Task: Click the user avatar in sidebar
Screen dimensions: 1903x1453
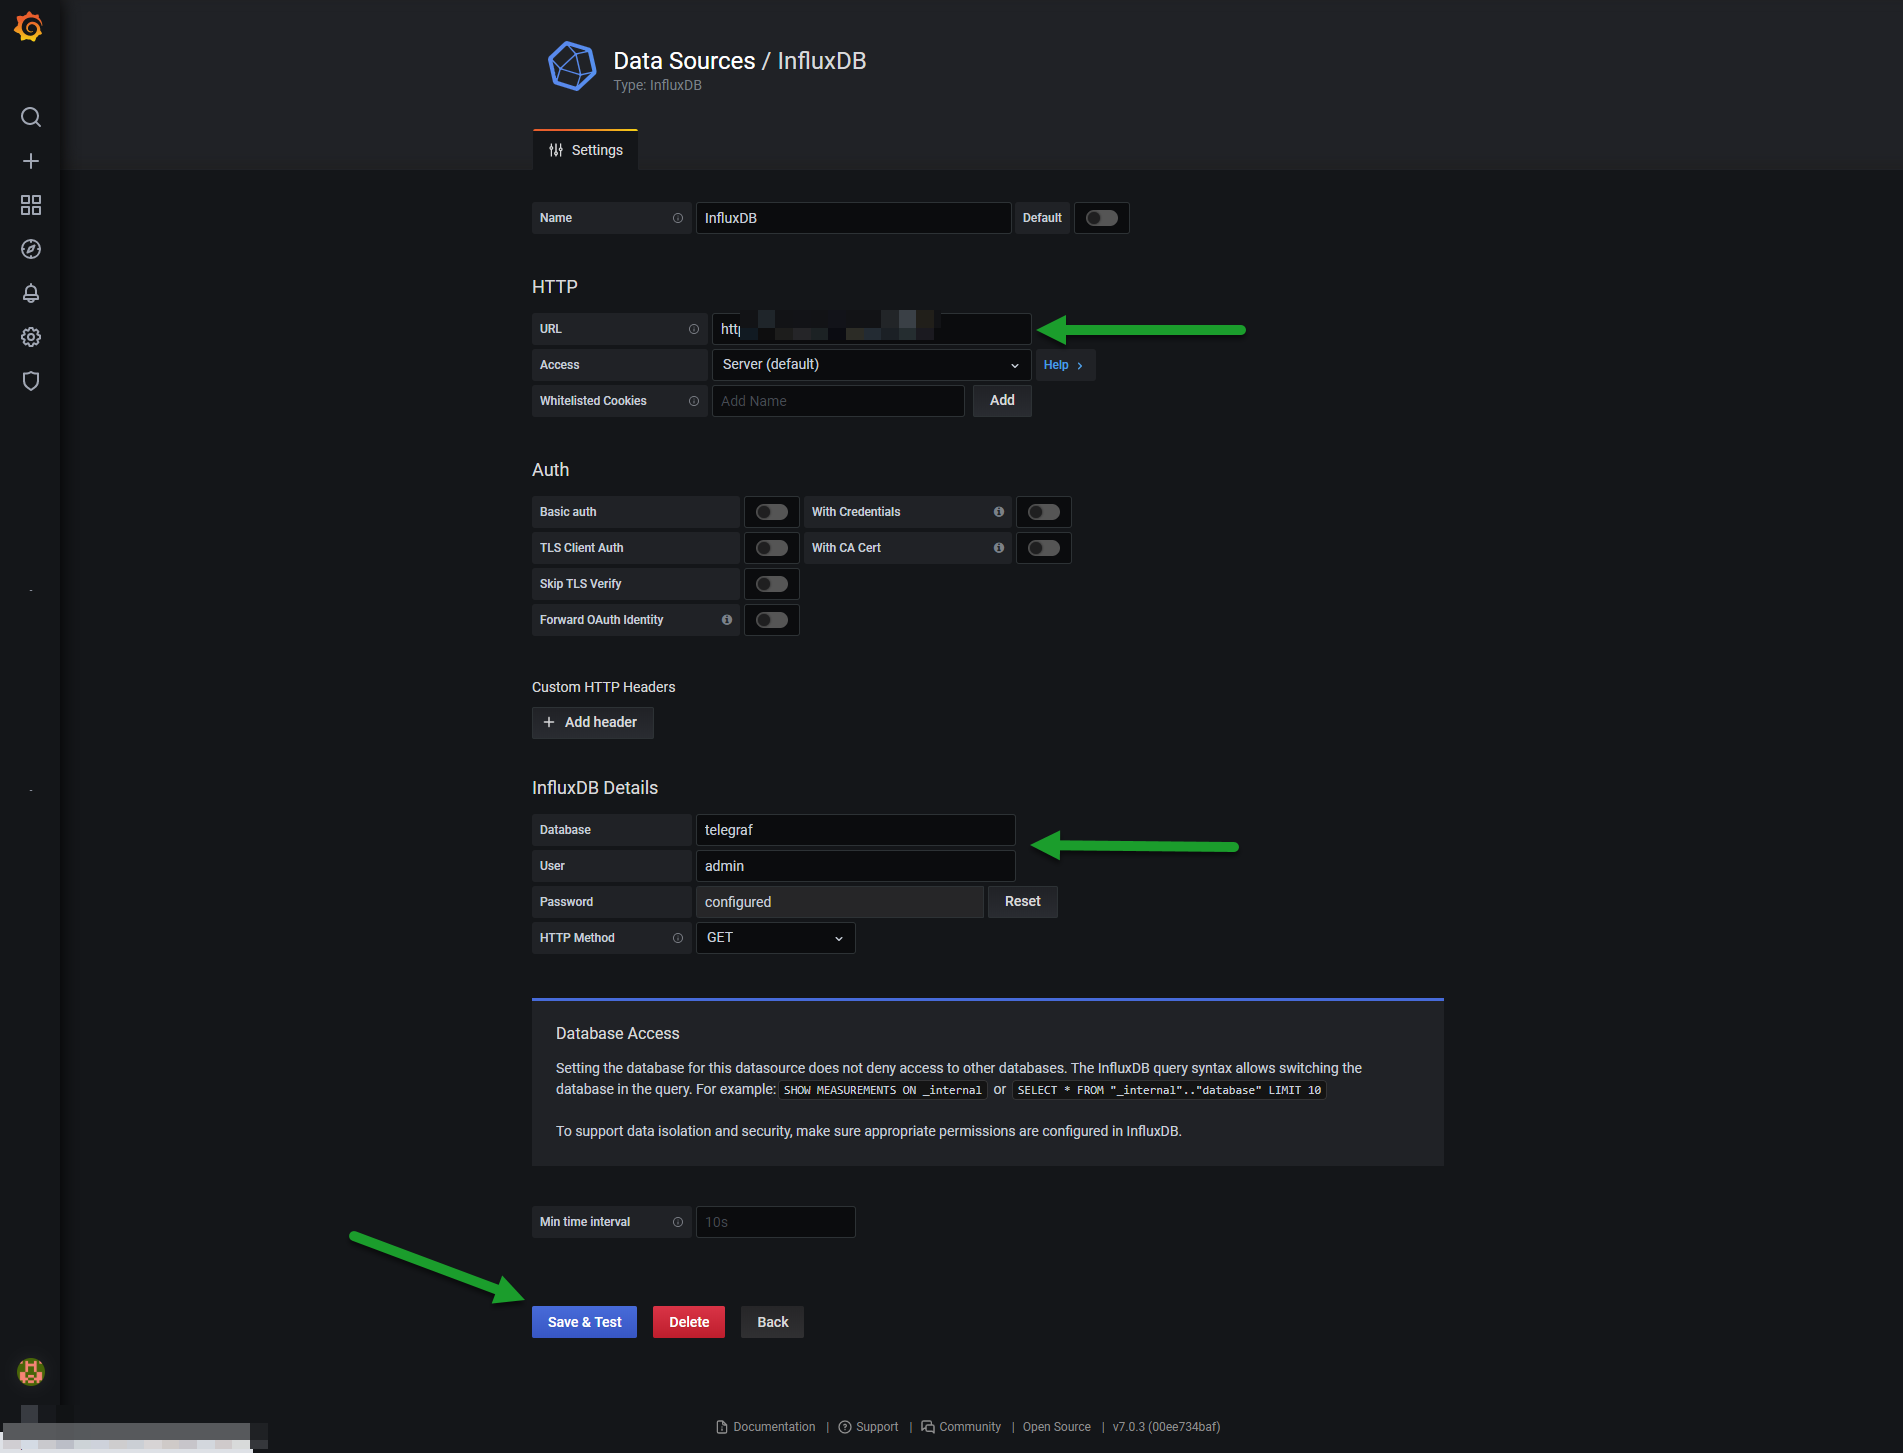Action: [31, 1371]
